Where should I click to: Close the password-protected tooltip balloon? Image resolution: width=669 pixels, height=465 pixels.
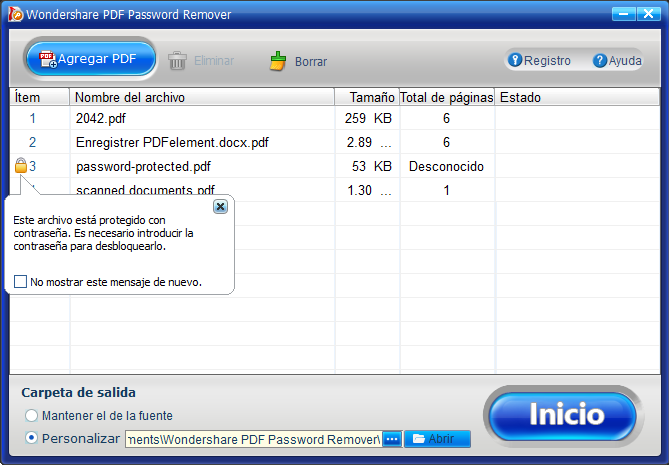pyautogui.click(x=220, y=207)
